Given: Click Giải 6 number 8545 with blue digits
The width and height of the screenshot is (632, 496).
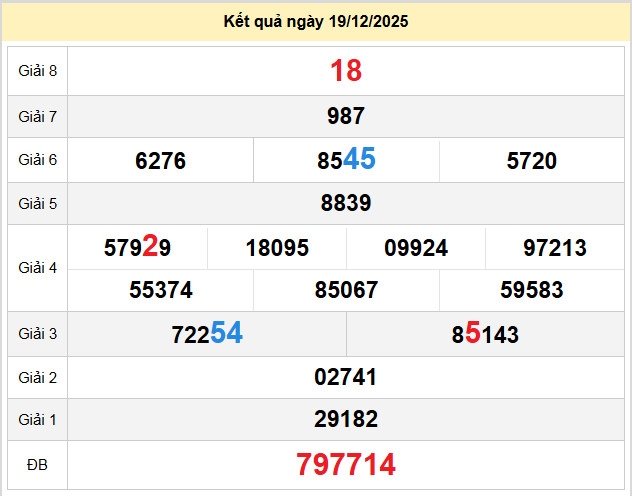Looking at the screenshot, I should tap(346, 160).
